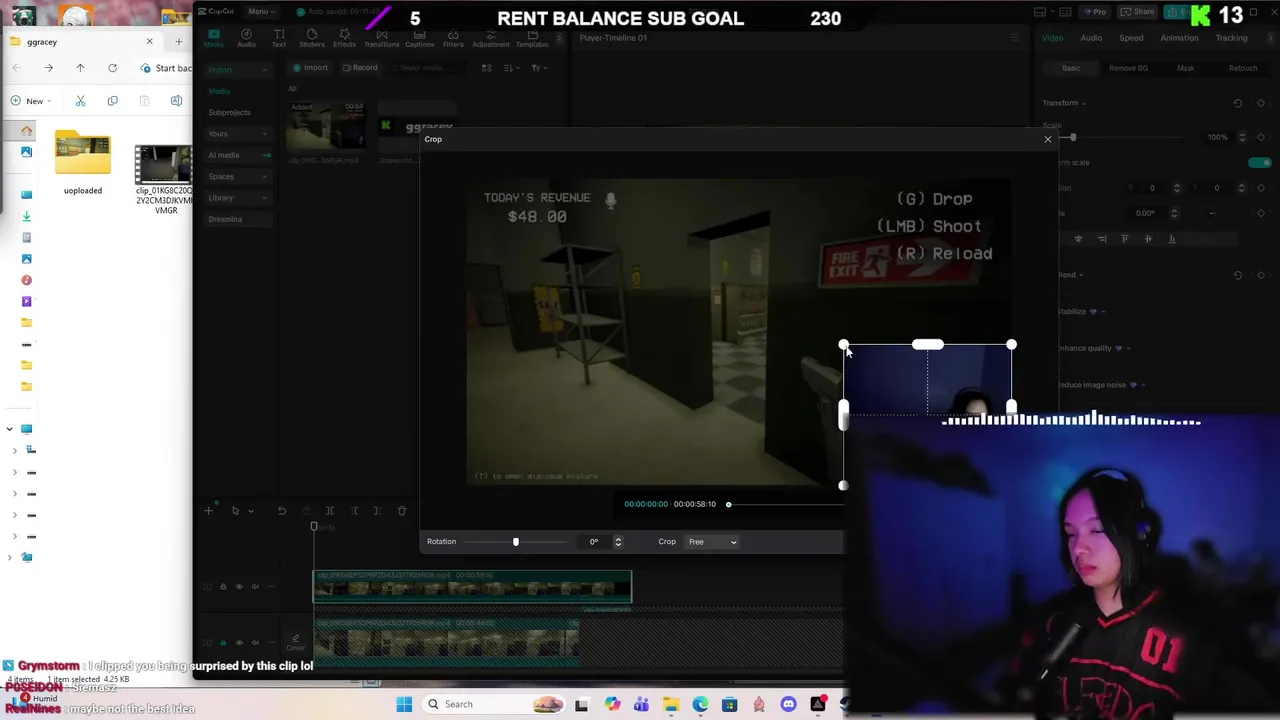Open the New dropdown in File Explorer
This screenshot has height=720, width=1280.
click(29, 101)
